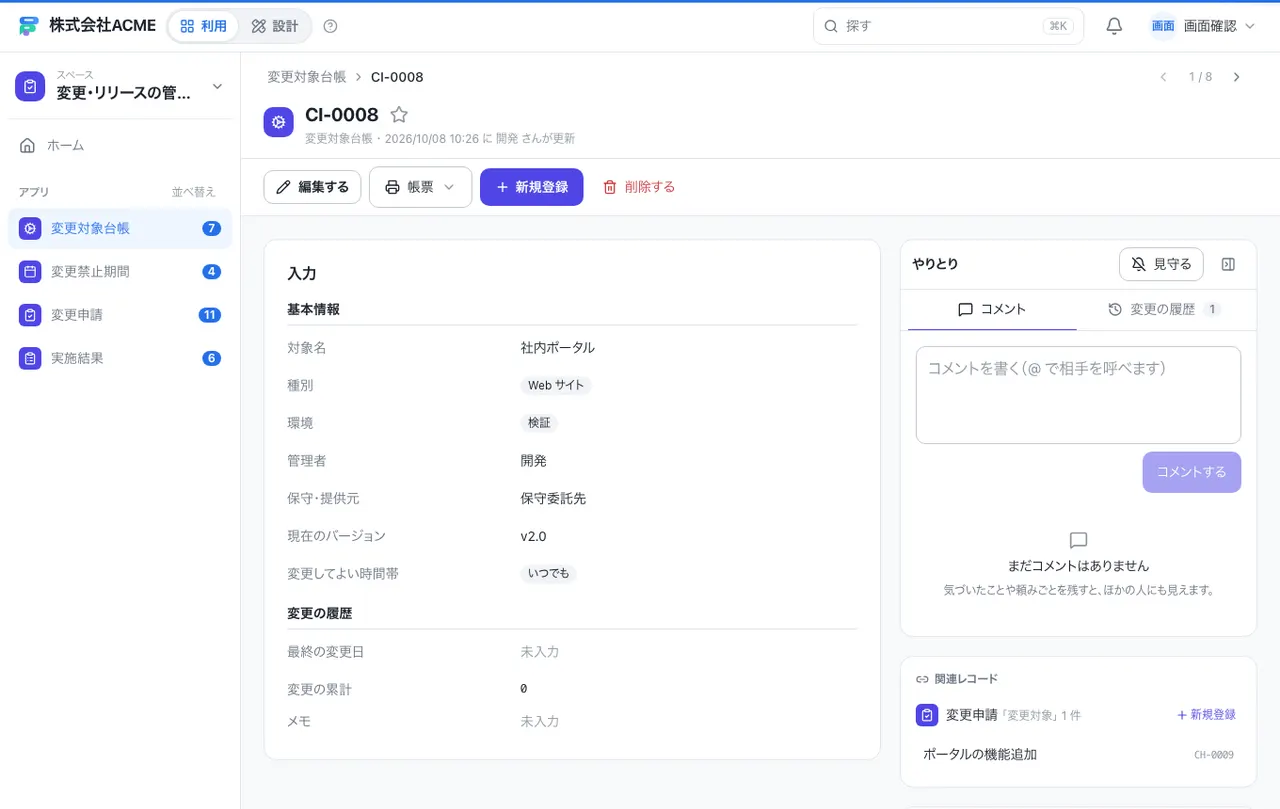
Task: Open the 帳票 dropdown
Action: 420,187
